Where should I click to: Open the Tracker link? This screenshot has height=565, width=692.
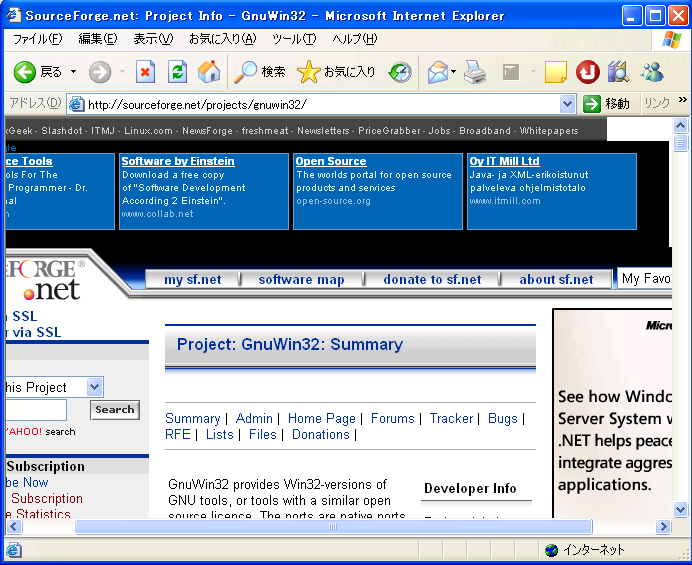451,418
